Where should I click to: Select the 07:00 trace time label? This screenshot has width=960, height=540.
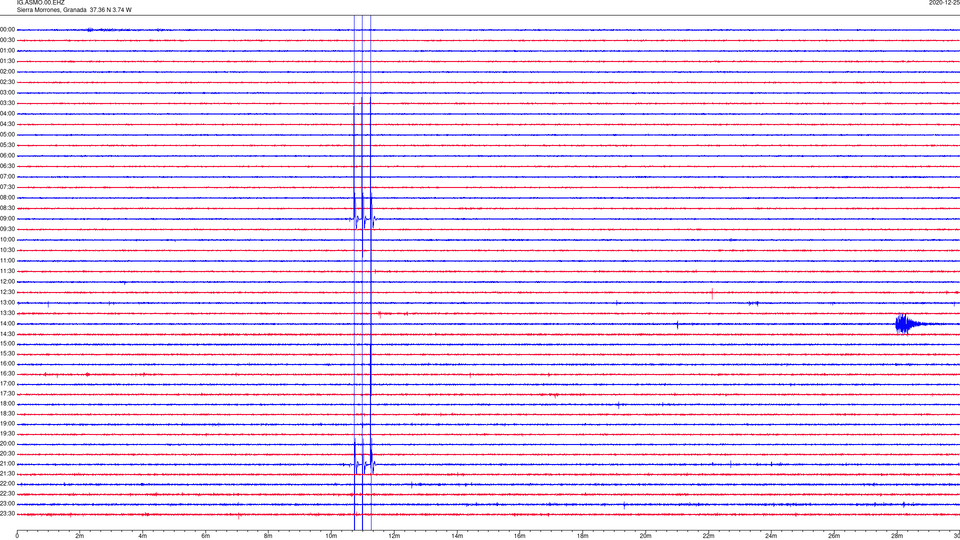coord(7,177)
